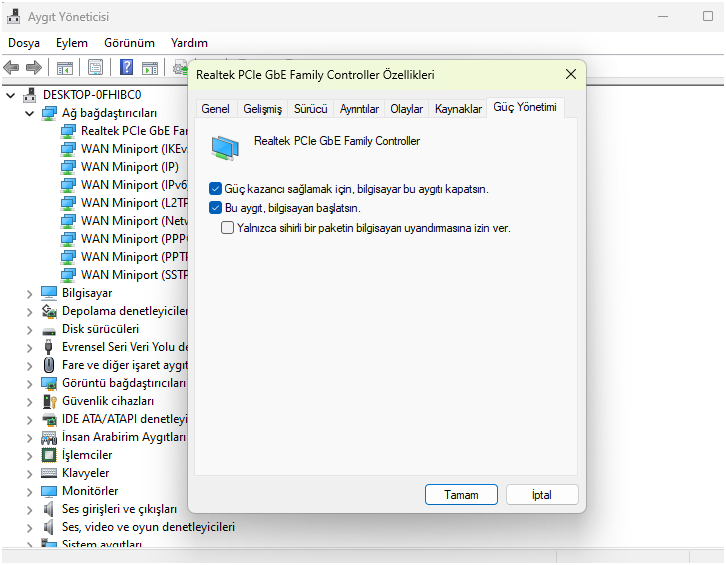The image size is (726, 565).
Task: Select the Güç Yönetimi tab
Action: (x=525, y=107)
